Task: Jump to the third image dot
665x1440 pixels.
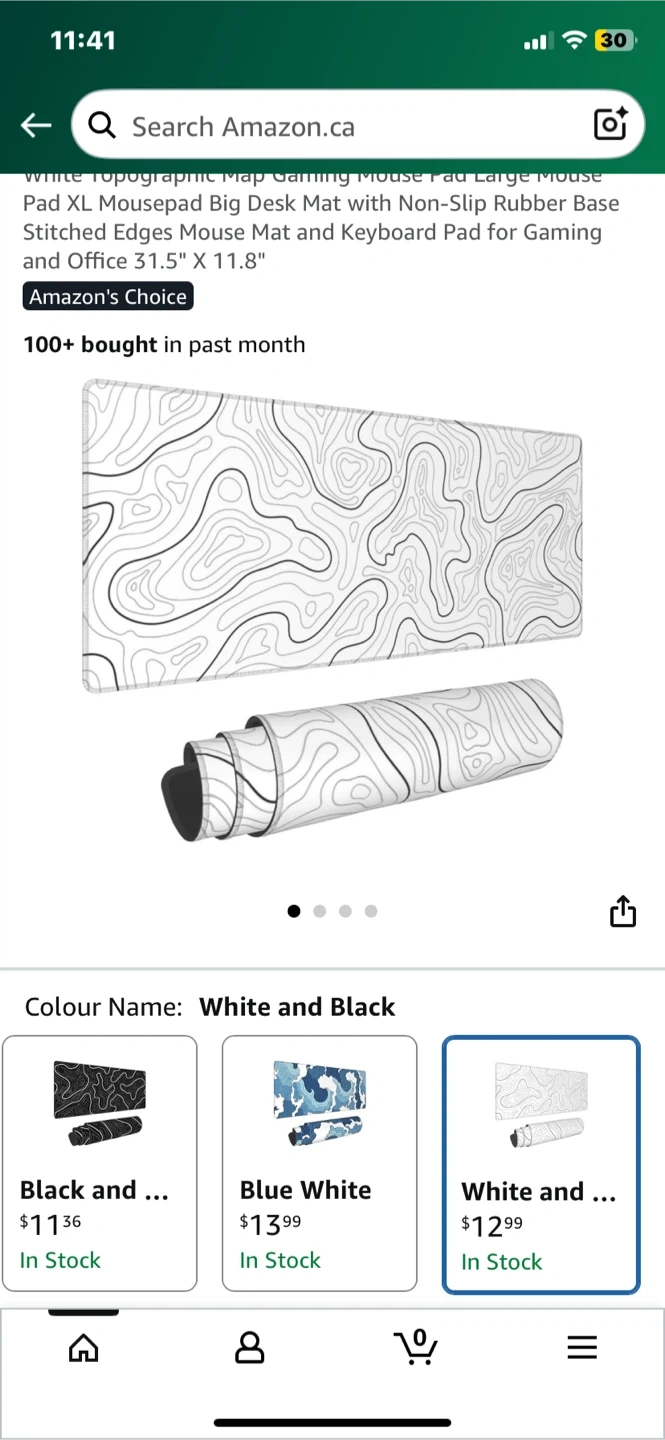Action: pos(345,911)
